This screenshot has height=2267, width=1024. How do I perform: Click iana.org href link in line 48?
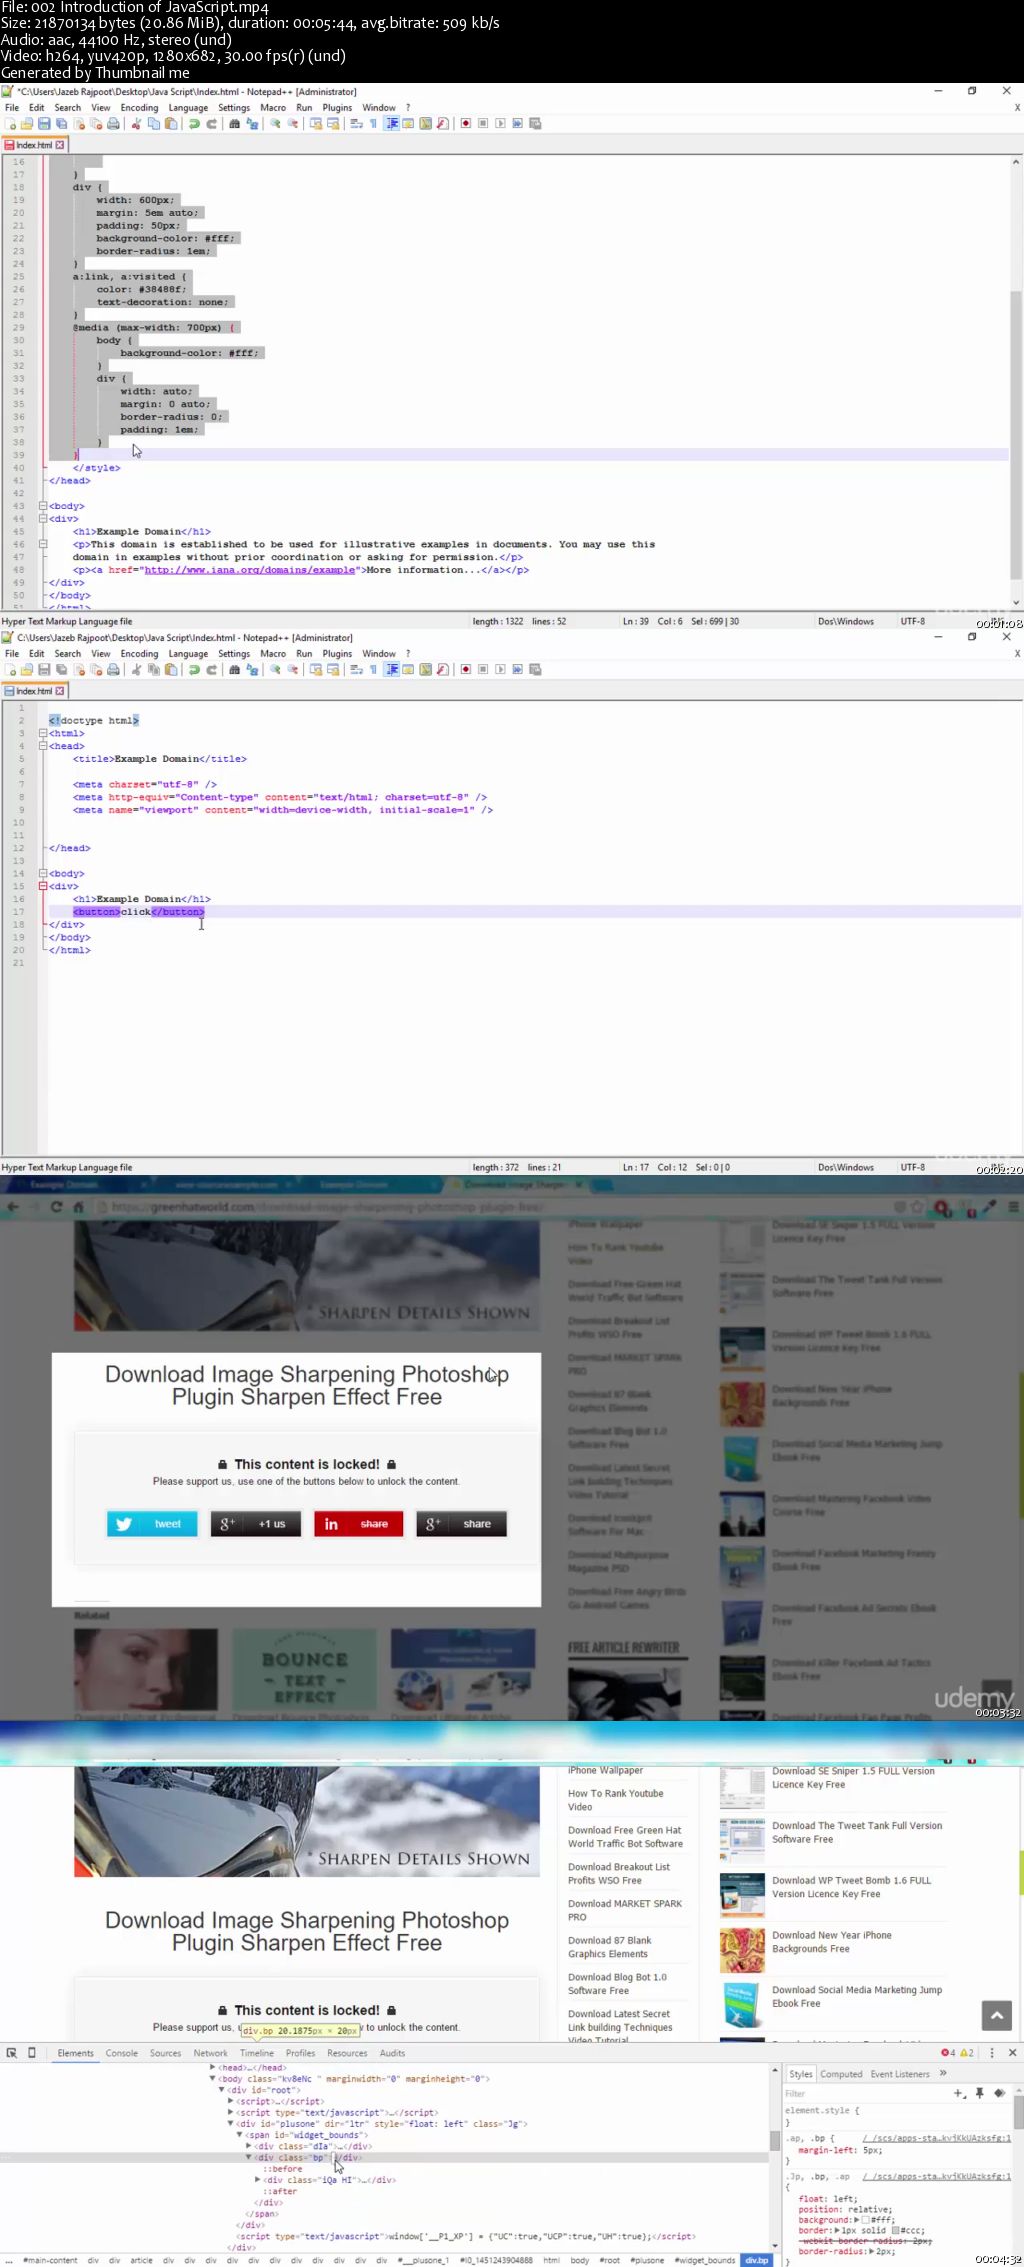[249, 570]
